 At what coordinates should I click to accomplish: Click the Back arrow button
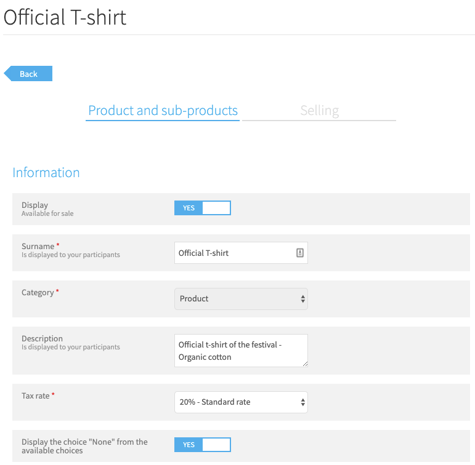point(28,74)
